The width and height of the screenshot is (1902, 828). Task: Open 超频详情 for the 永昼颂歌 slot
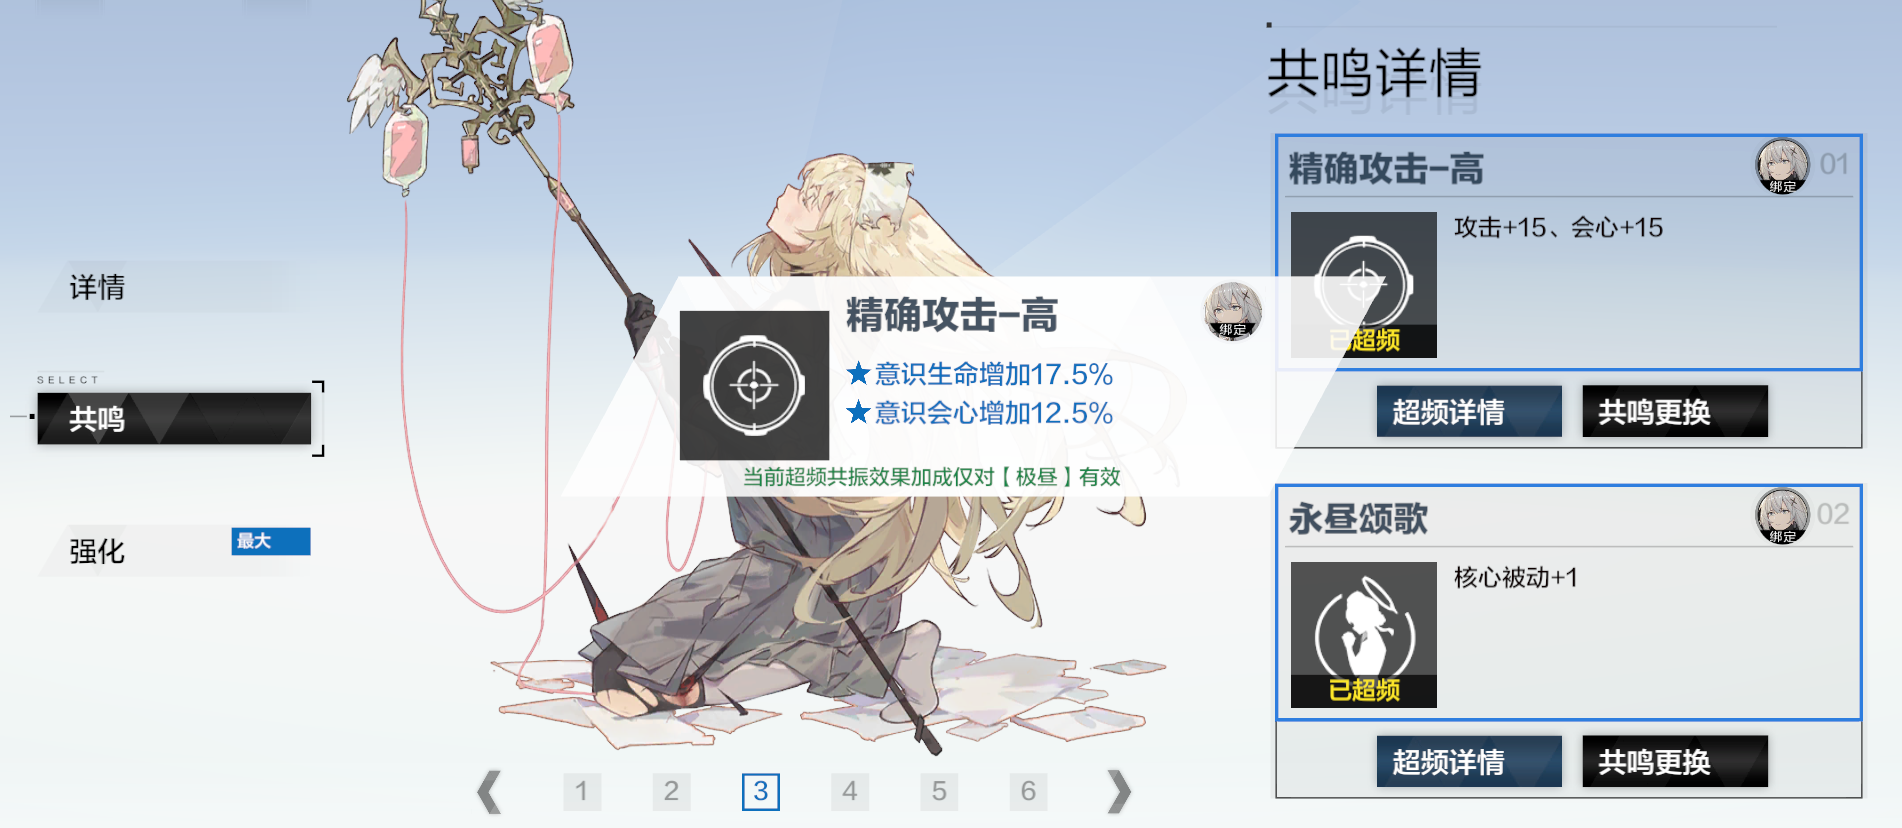click(x=1469, y=761)
